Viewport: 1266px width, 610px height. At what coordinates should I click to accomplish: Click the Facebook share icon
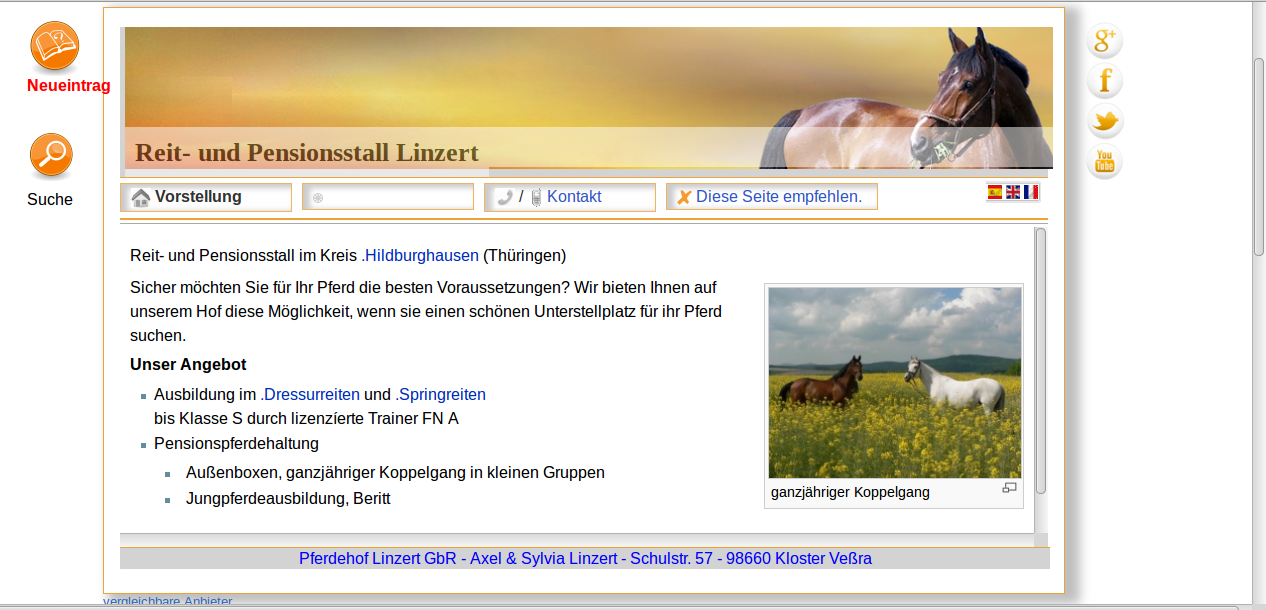(x=1105, y=81)
